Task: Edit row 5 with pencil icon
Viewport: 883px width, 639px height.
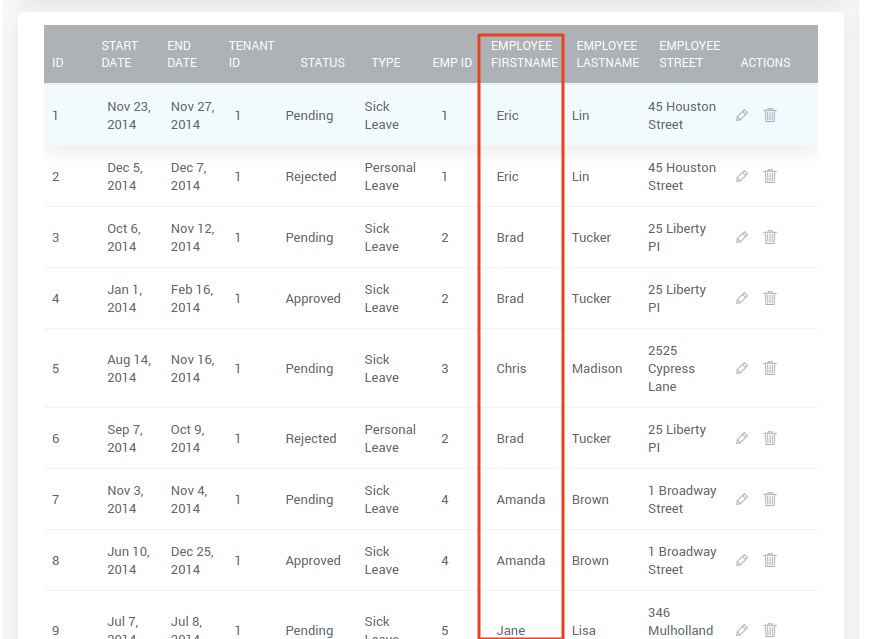Action: tap(742, 368)
